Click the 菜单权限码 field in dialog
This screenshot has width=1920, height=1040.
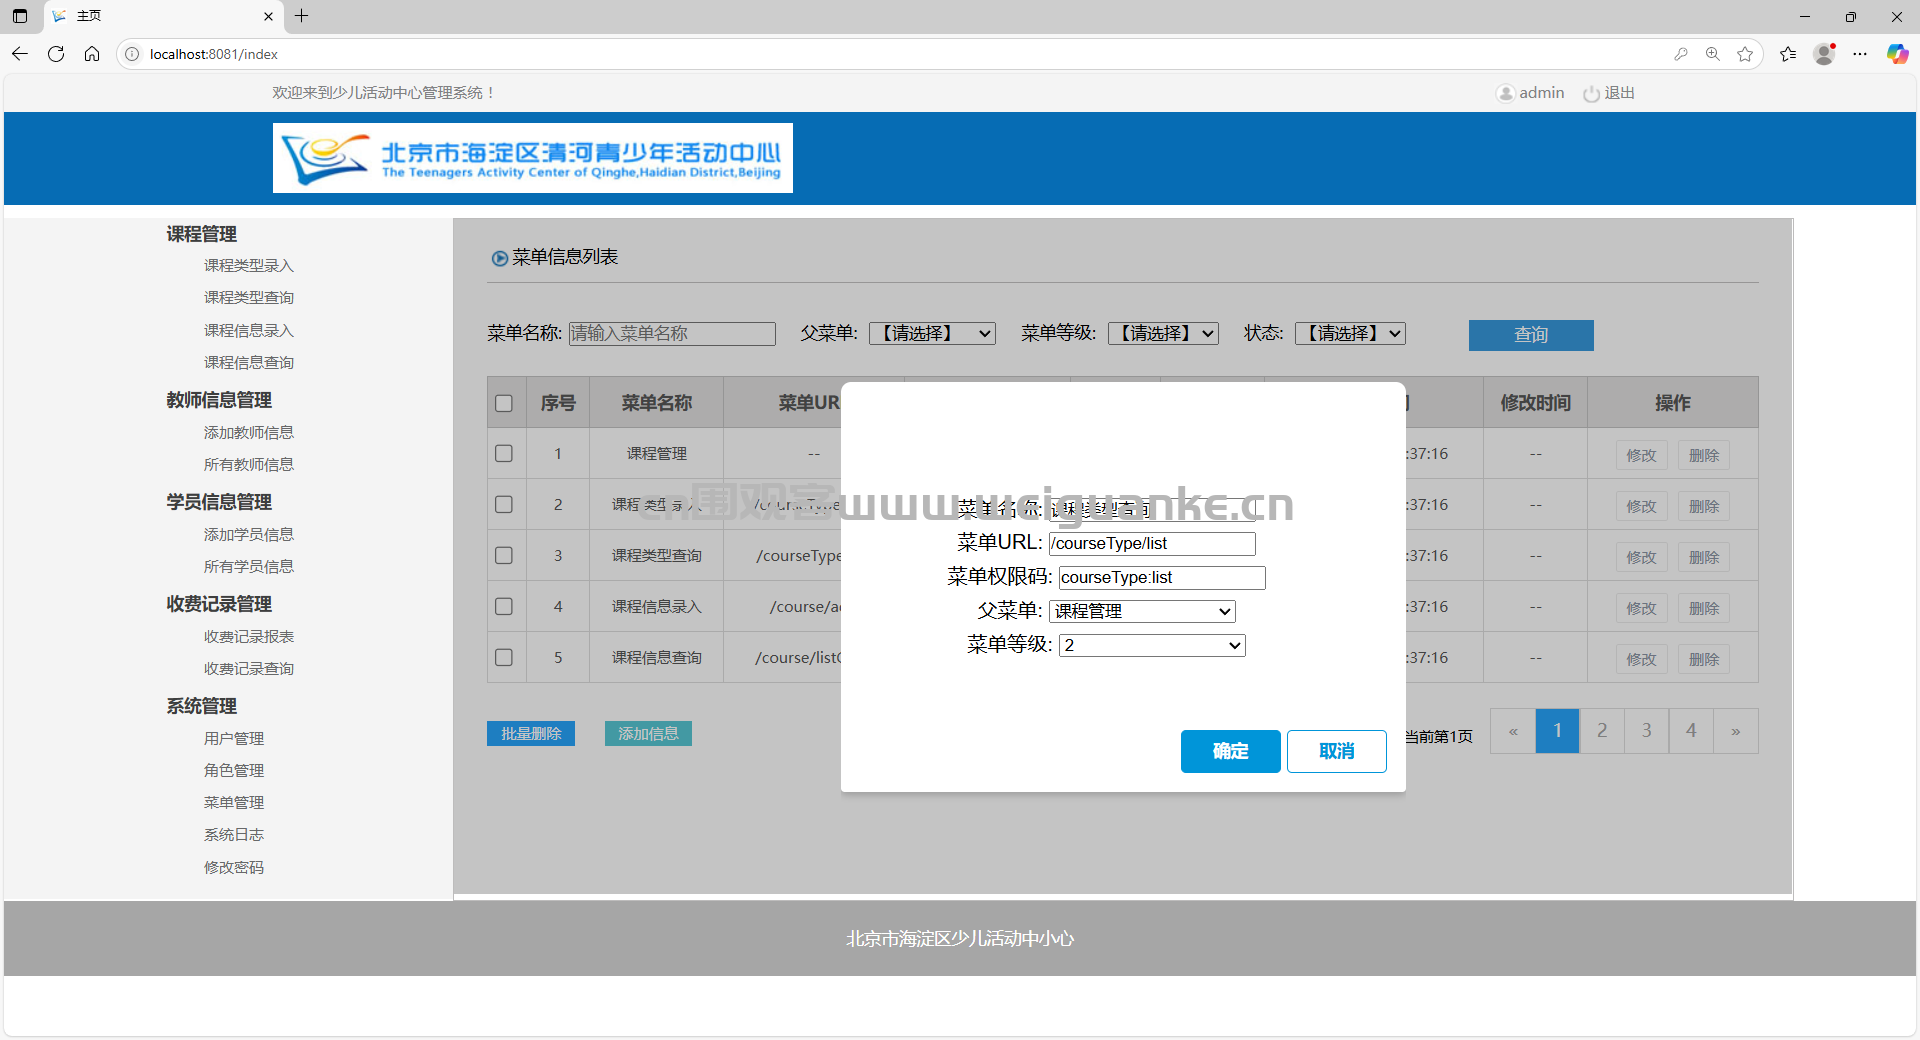(1162, 577)
